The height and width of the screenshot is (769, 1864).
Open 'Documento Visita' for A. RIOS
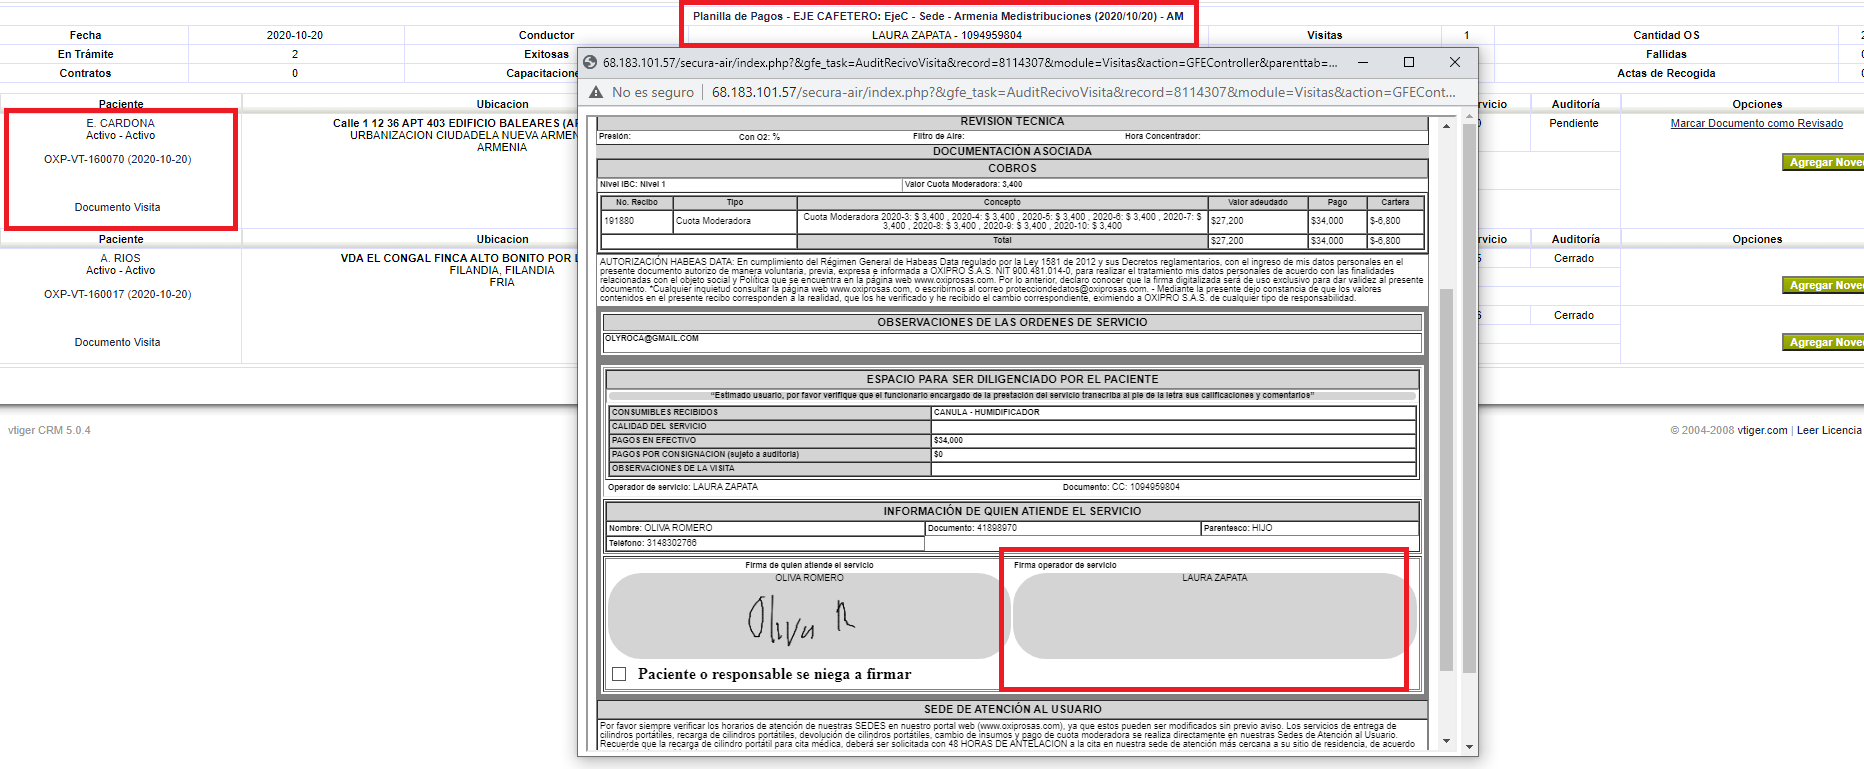(x=117, y=342)
